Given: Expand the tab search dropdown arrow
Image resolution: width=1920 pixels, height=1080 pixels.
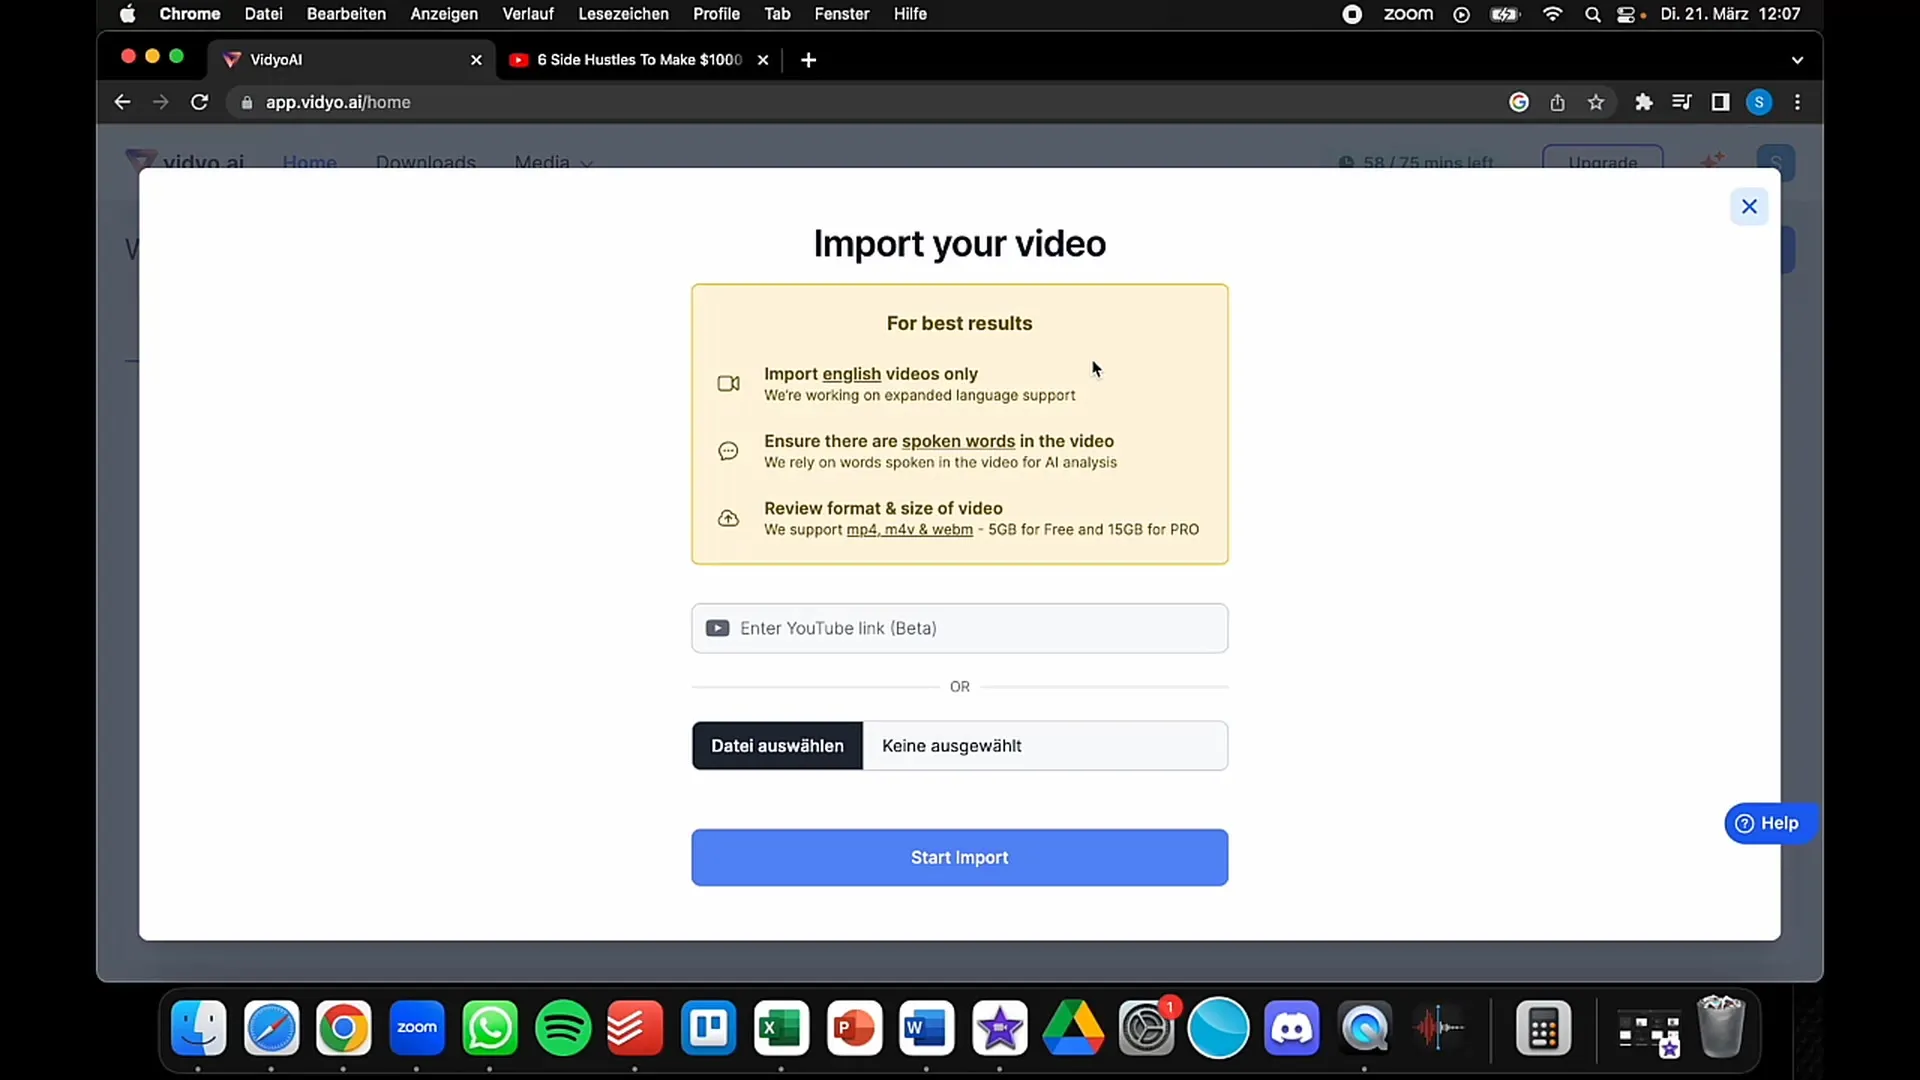Looking at the screenshot, I should 1797,60.
